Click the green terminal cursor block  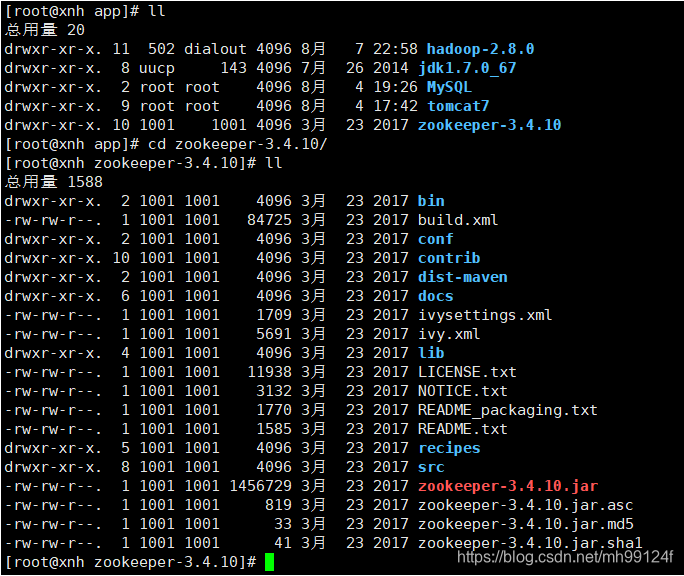pyautogui.click(x=269, y=562)
